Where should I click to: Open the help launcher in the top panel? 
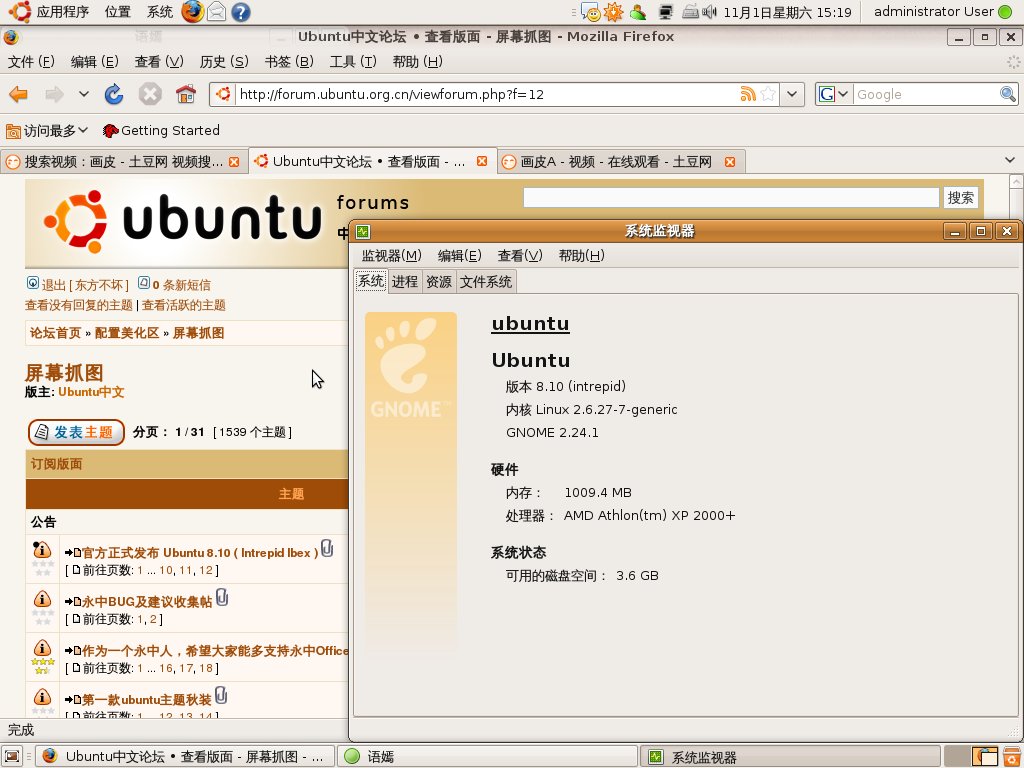[x=240, y=12]
